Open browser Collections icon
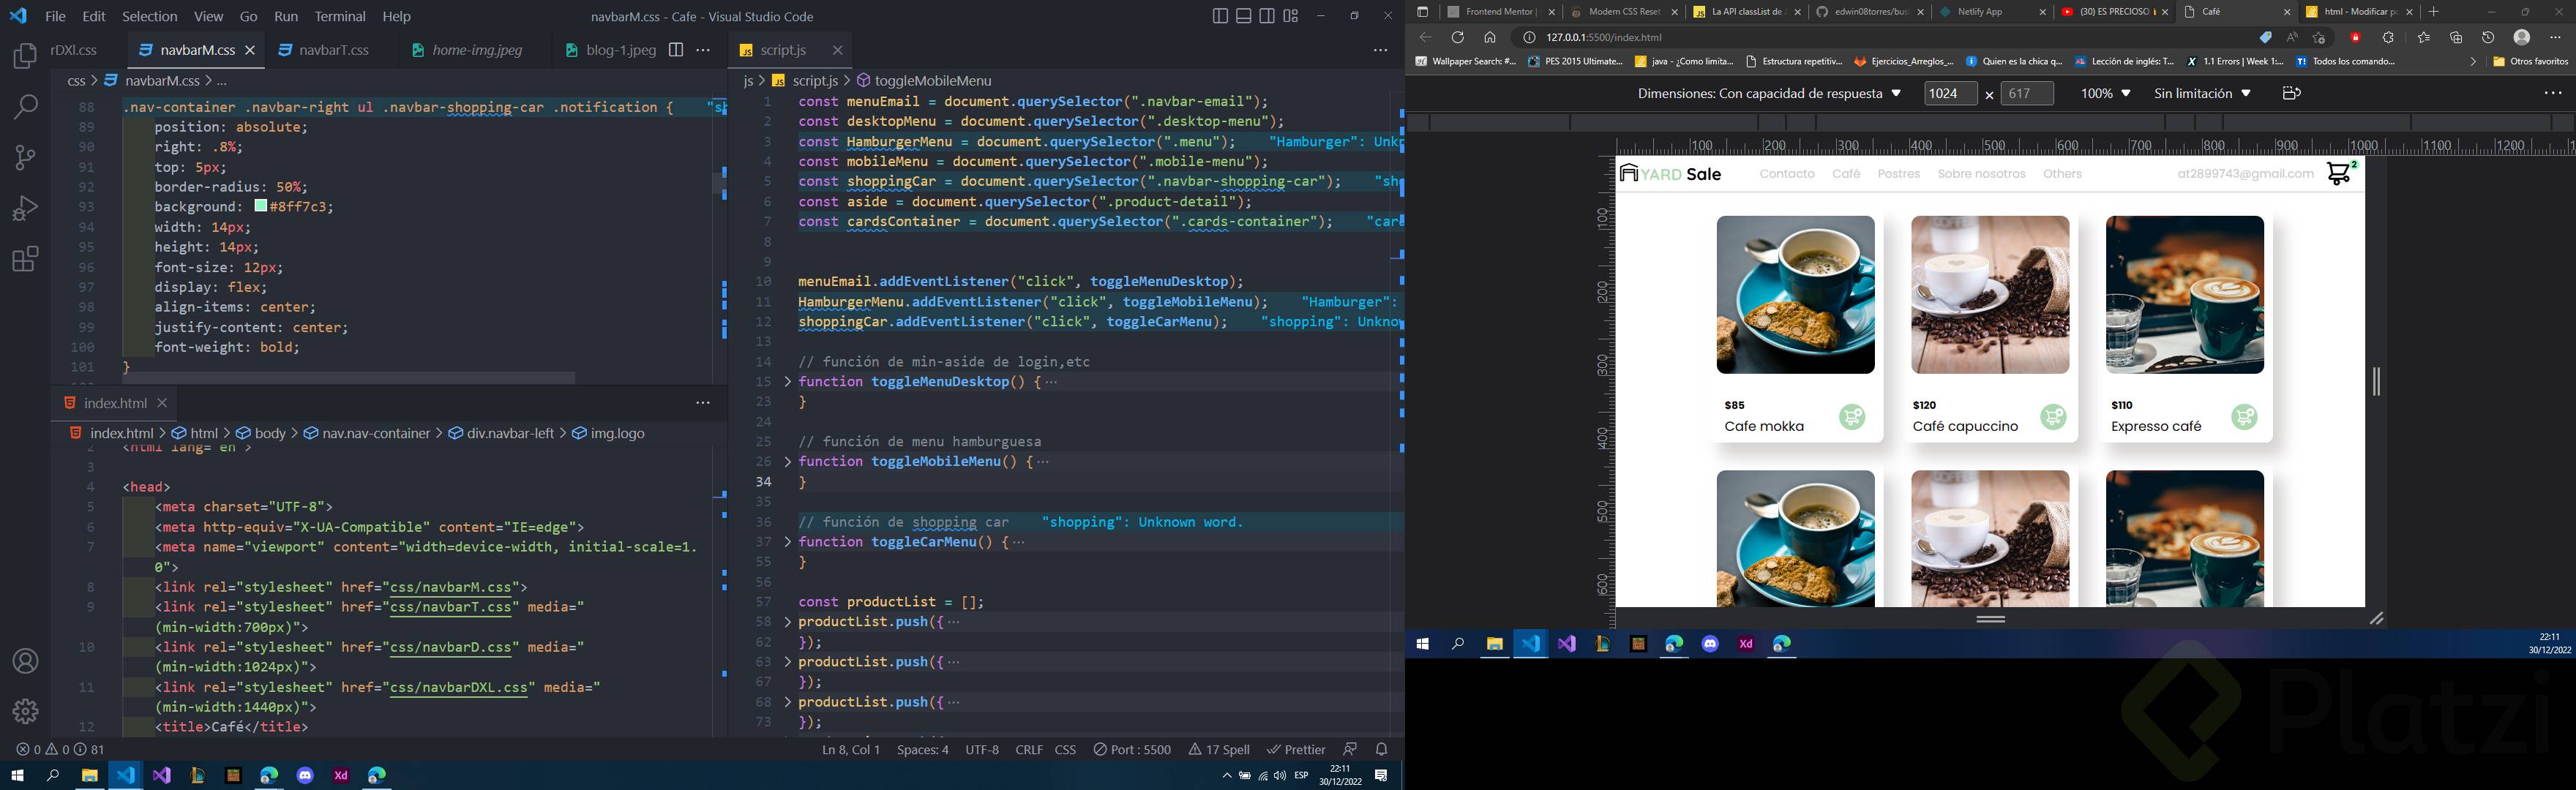This screenshot has height=790, width=2576. point(2456,38)
